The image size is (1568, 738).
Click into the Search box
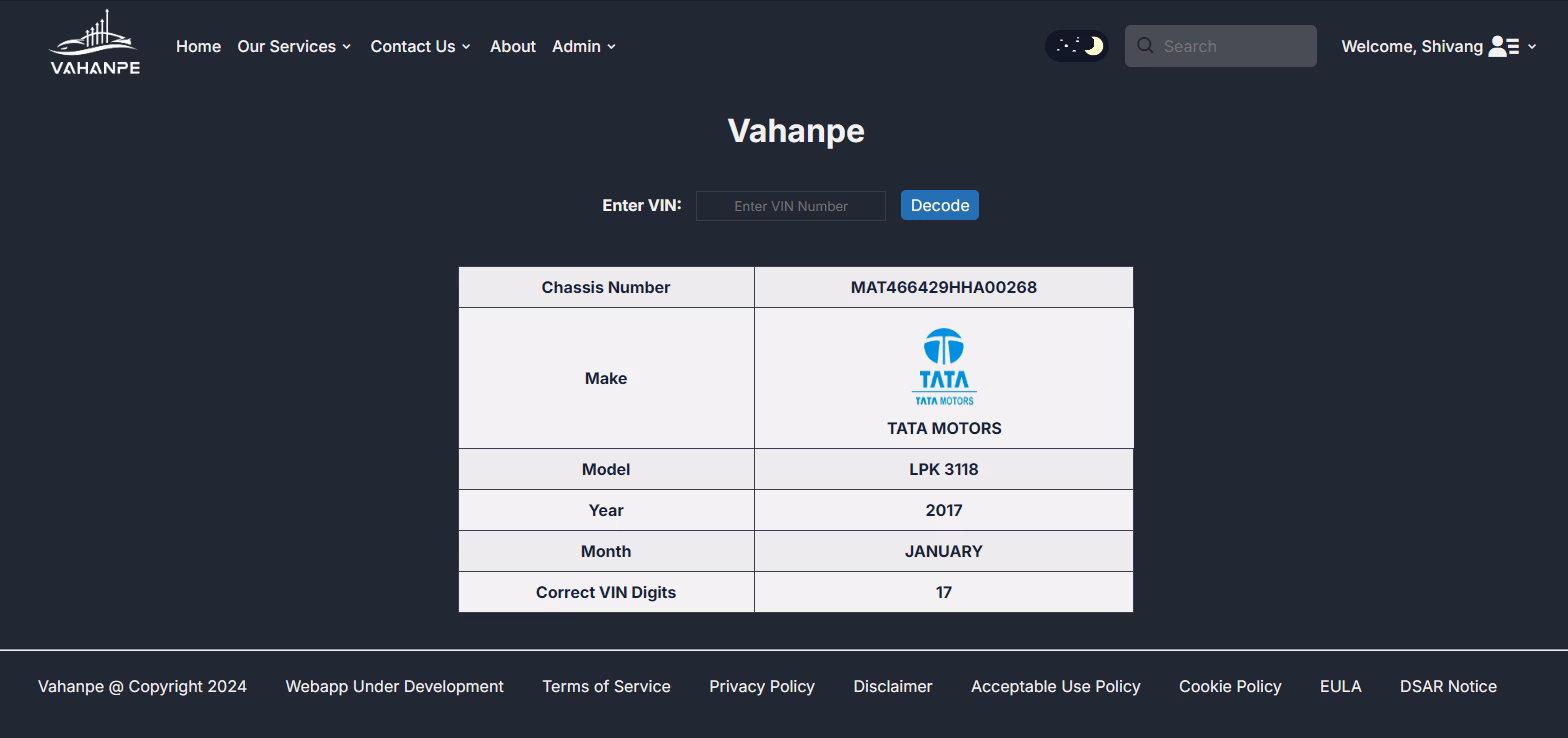(1221, 46)
